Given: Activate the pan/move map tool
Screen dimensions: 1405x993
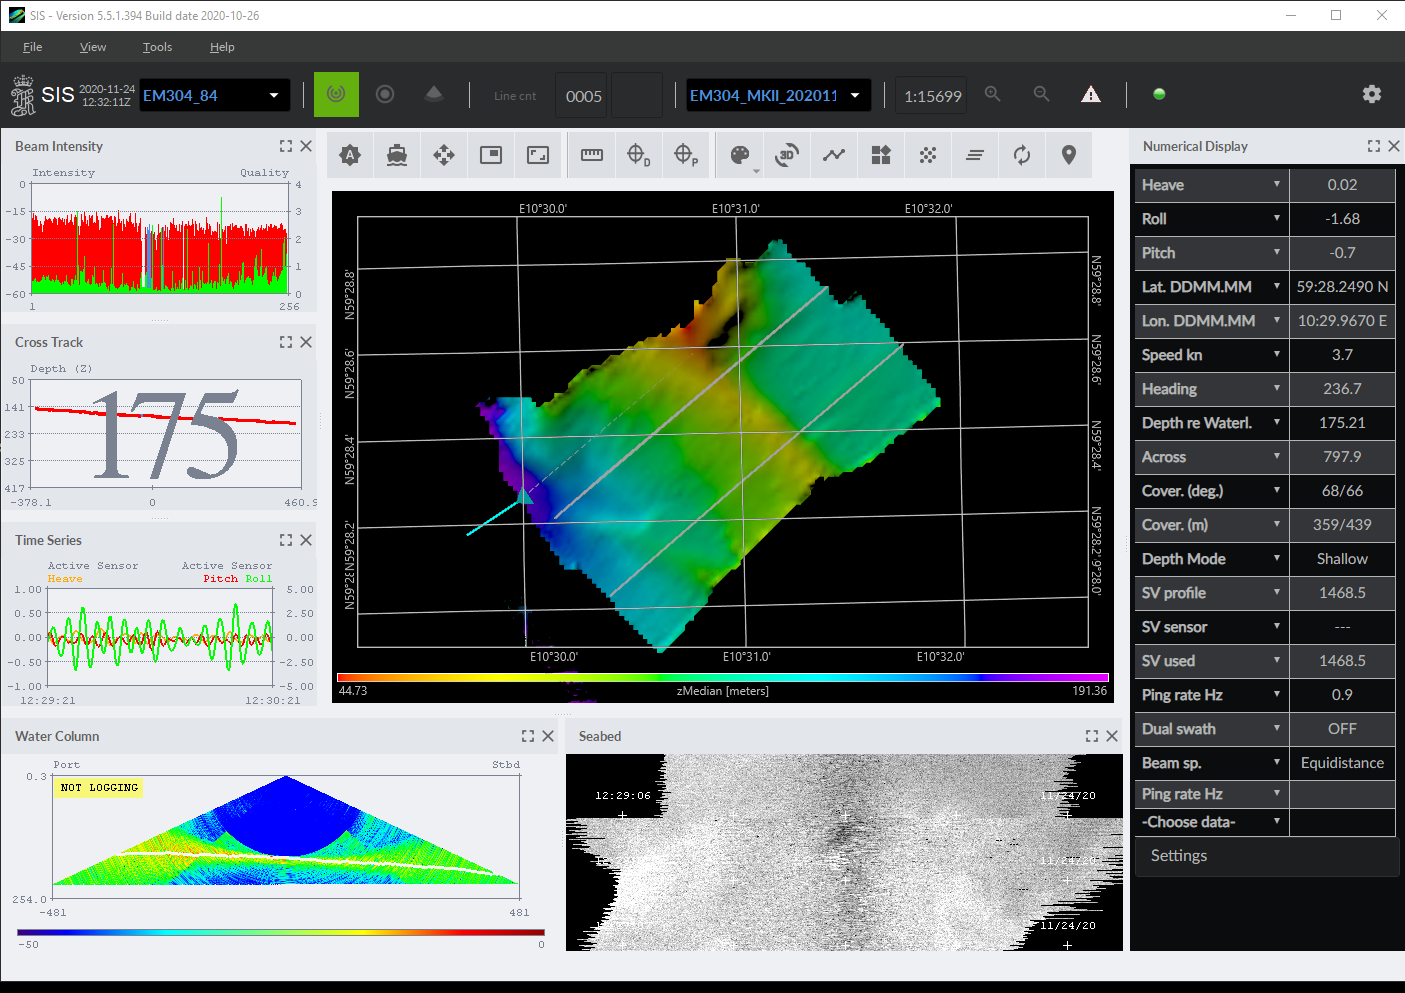Looking at the screenshot, I should point(443,155).
